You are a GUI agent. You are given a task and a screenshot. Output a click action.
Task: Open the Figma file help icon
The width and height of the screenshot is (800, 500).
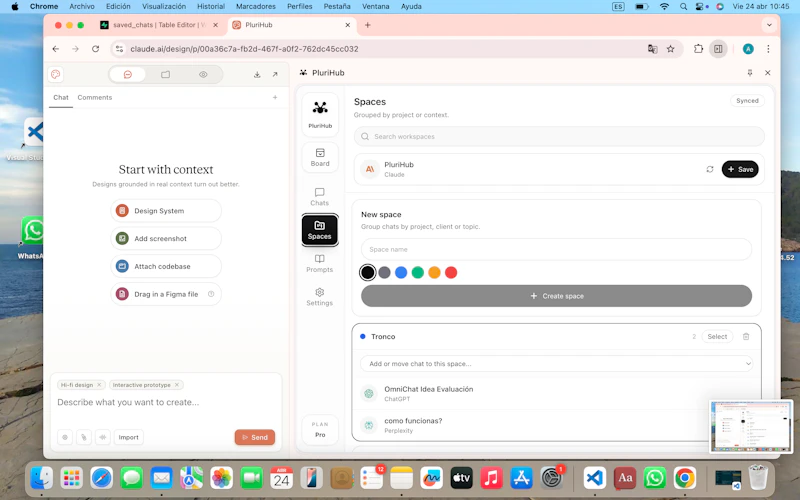tap(211, 294)
